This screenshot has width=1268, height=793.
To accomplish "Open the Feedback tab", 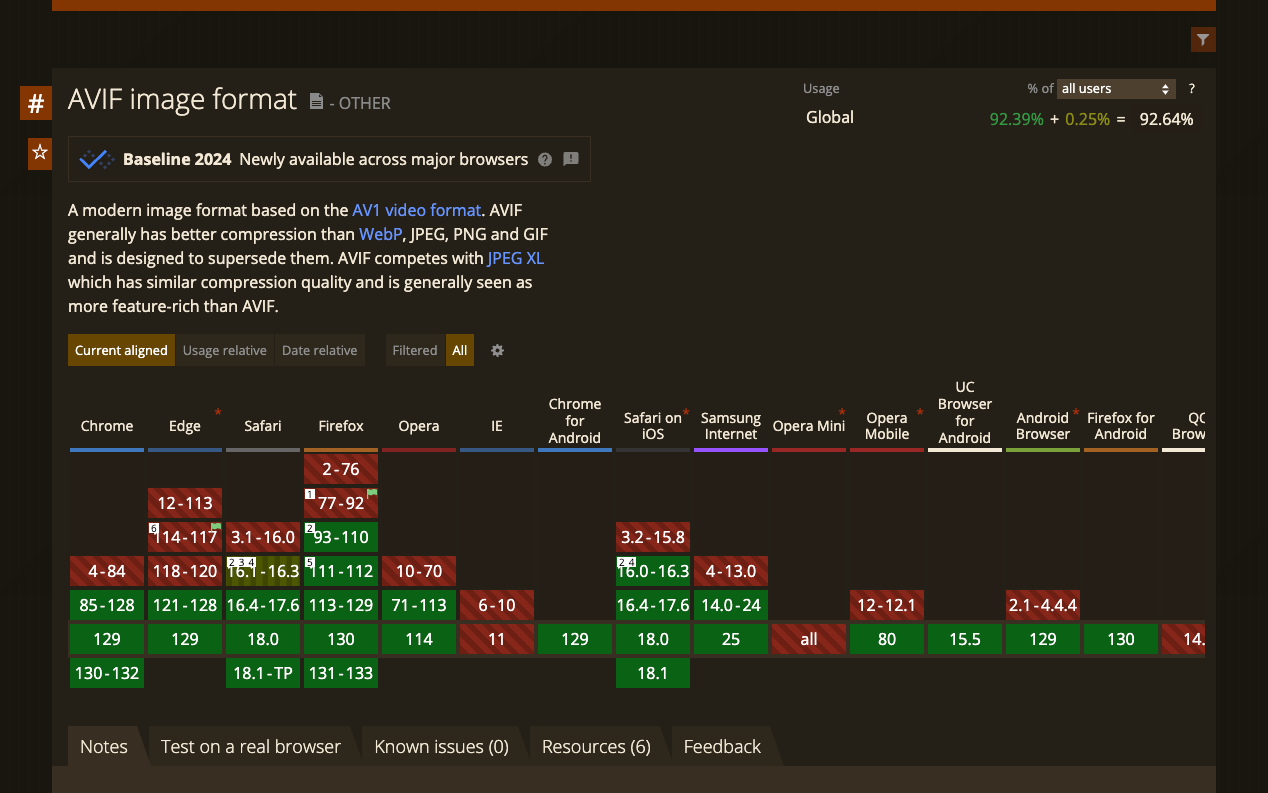I will (x=722, y=746).
